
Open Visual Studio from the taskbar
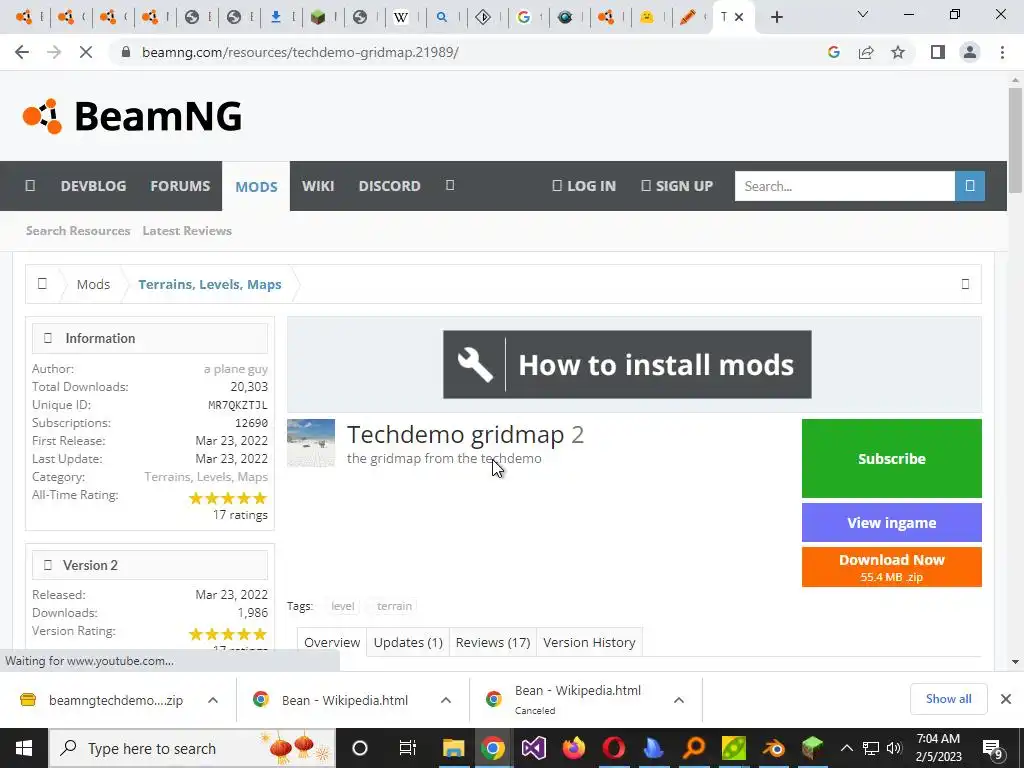click(x=533, y=748)
